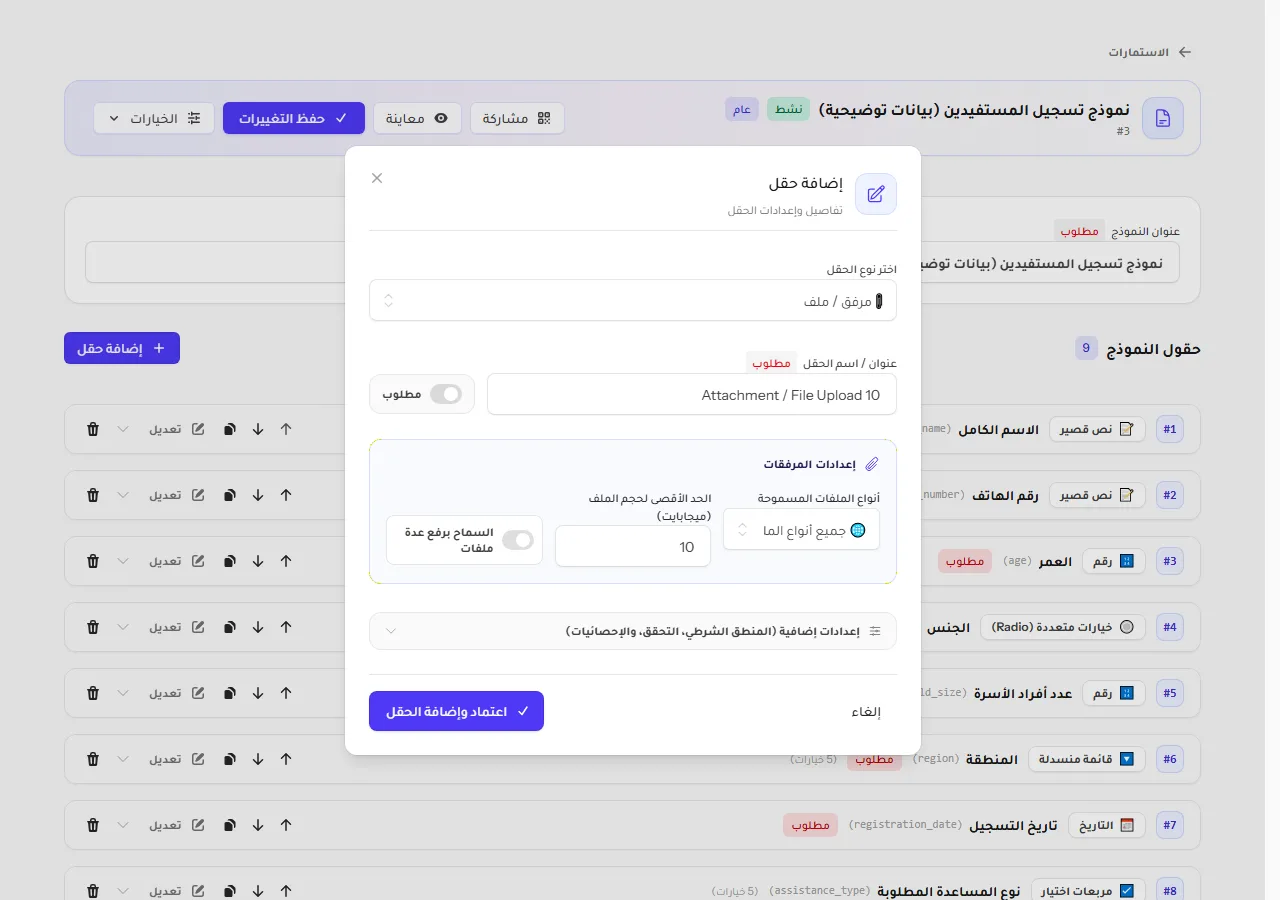
Task: Click "اعتماد وإضافة الحقل" confirm button
Action: (x=456, y=711)
